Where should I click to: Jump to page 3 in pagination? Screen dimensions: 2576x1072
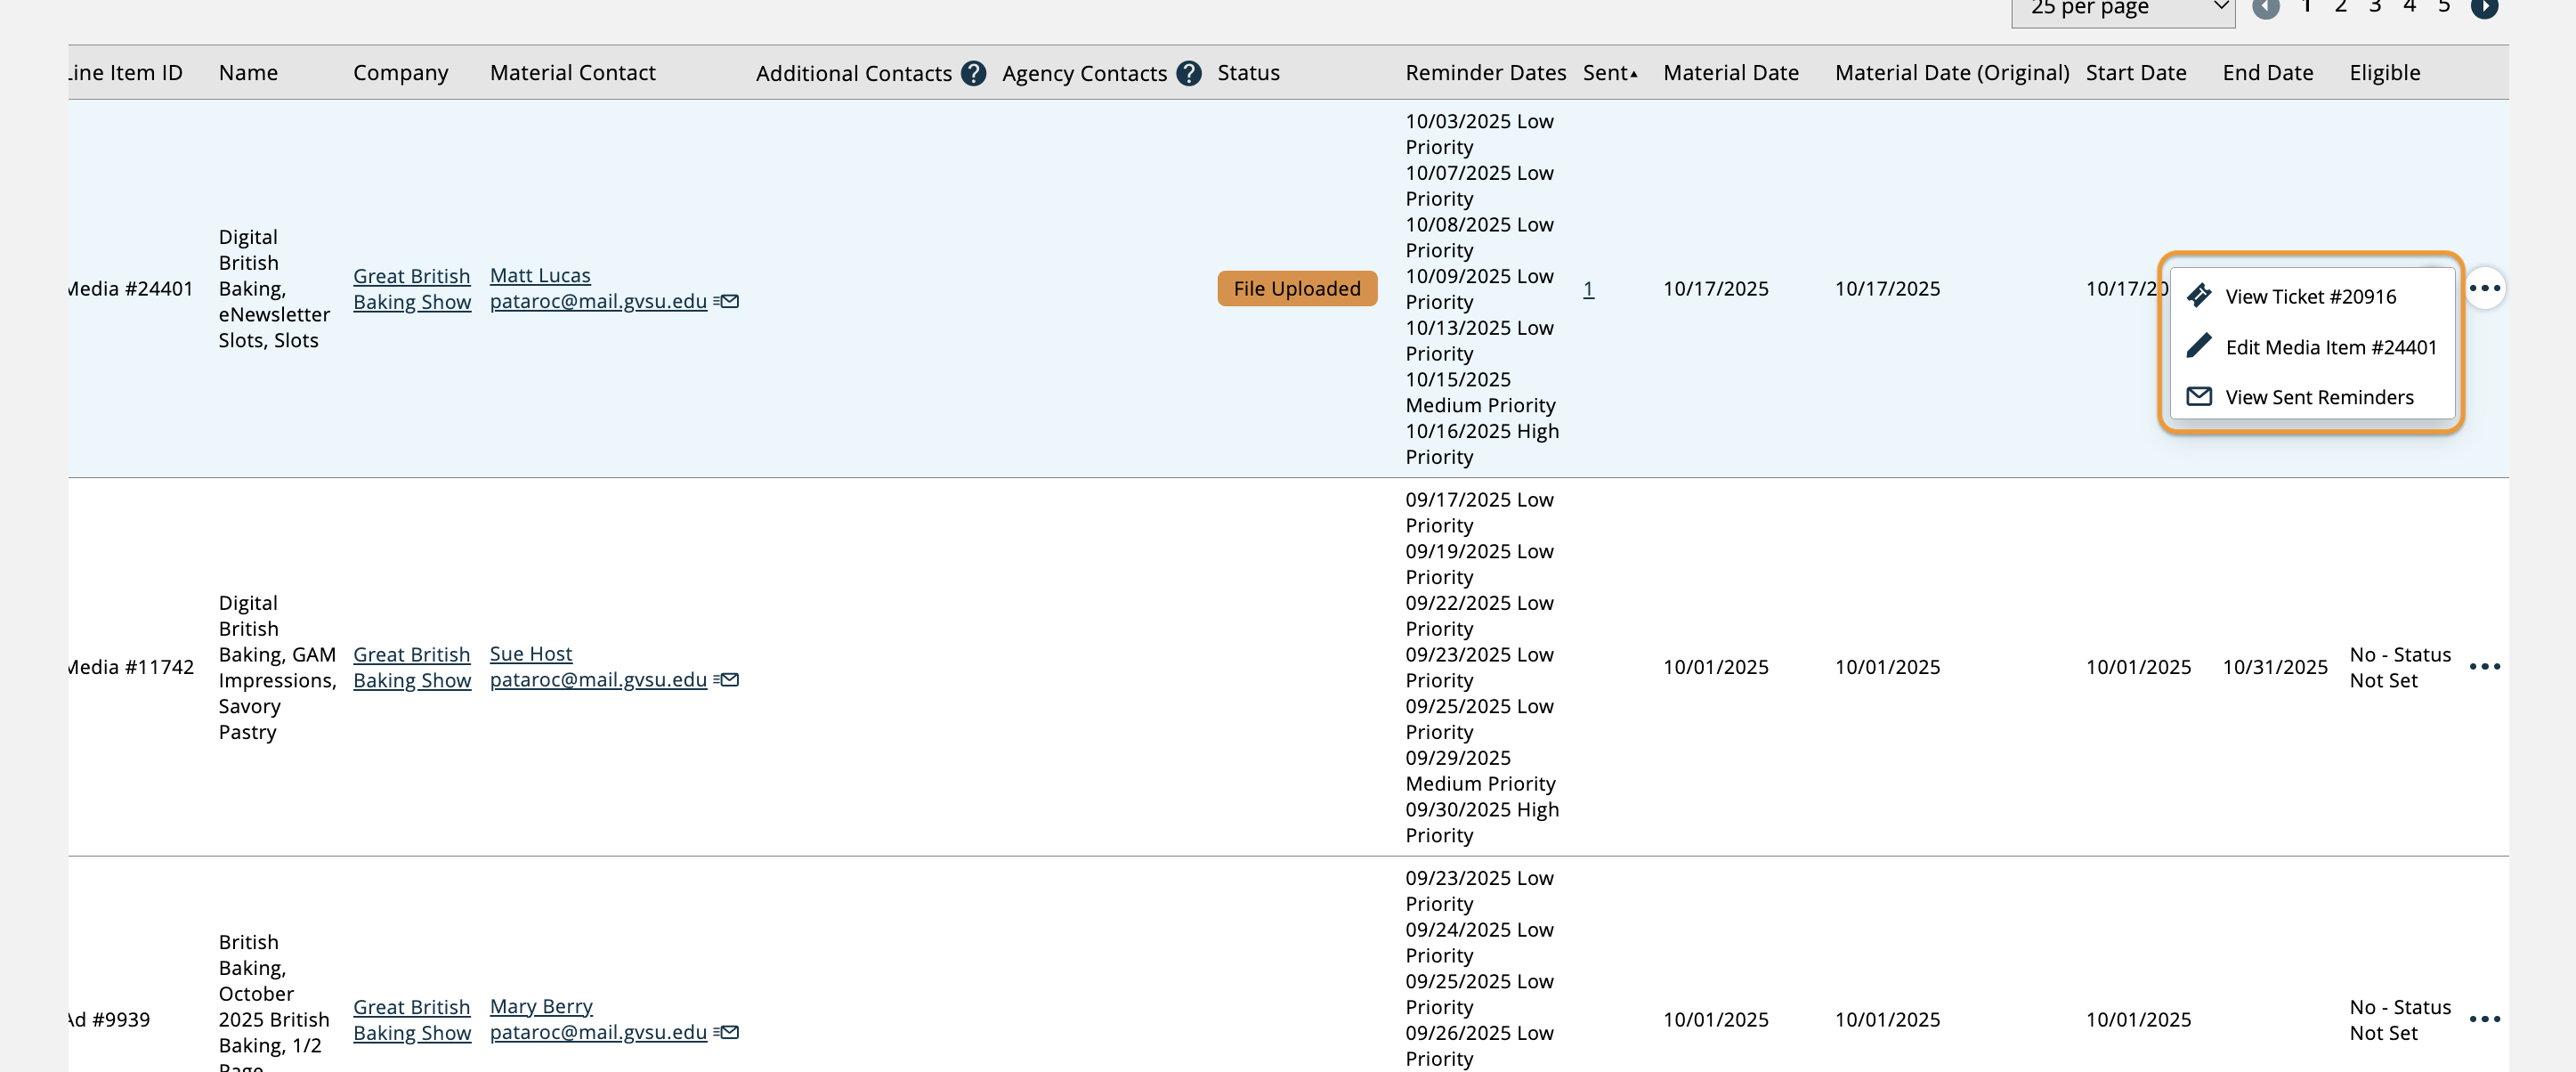coord(2374,7)
